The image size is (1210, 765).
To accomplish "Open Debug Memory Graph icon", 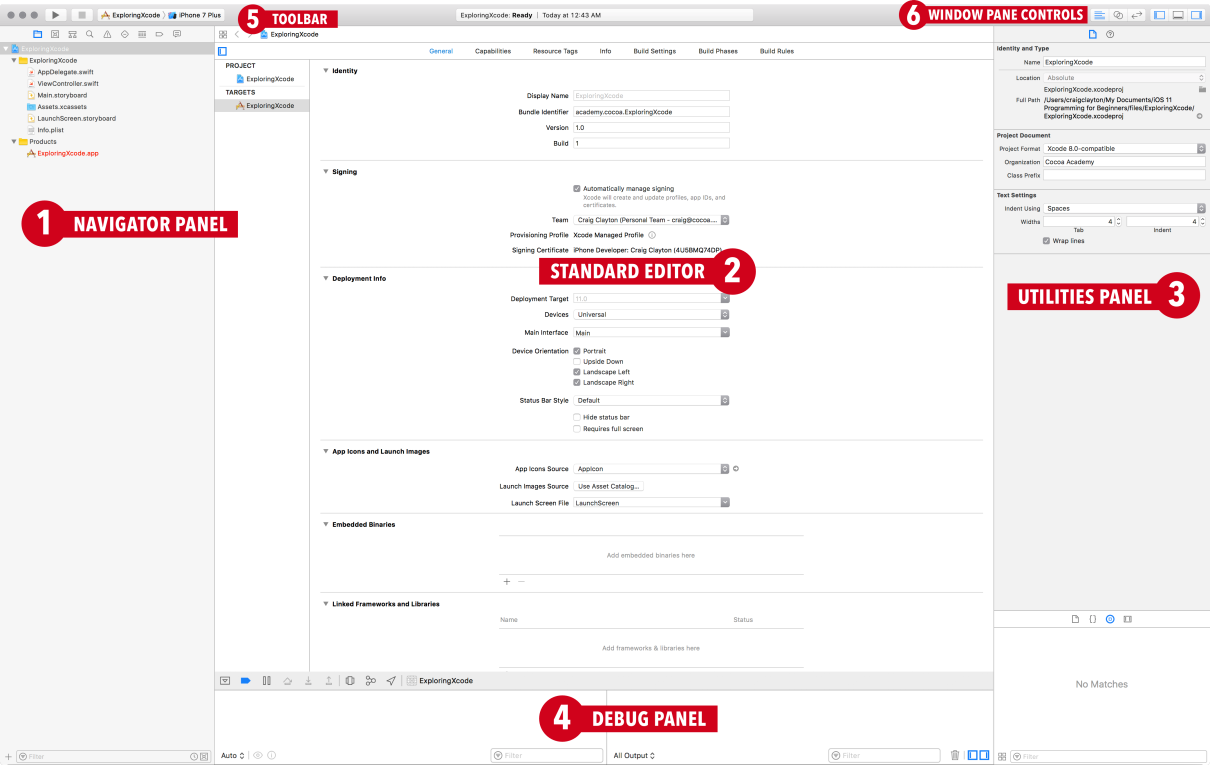I will [x=370, y=680].
